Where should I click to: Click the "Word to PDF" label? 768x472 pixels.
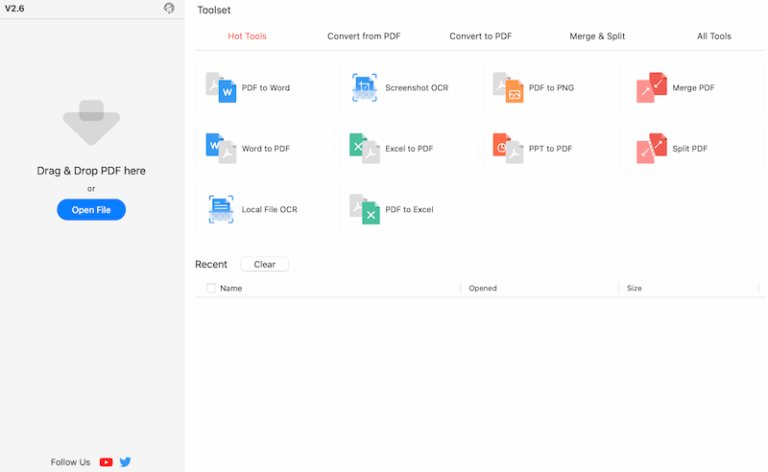click(x=265, y=148)
